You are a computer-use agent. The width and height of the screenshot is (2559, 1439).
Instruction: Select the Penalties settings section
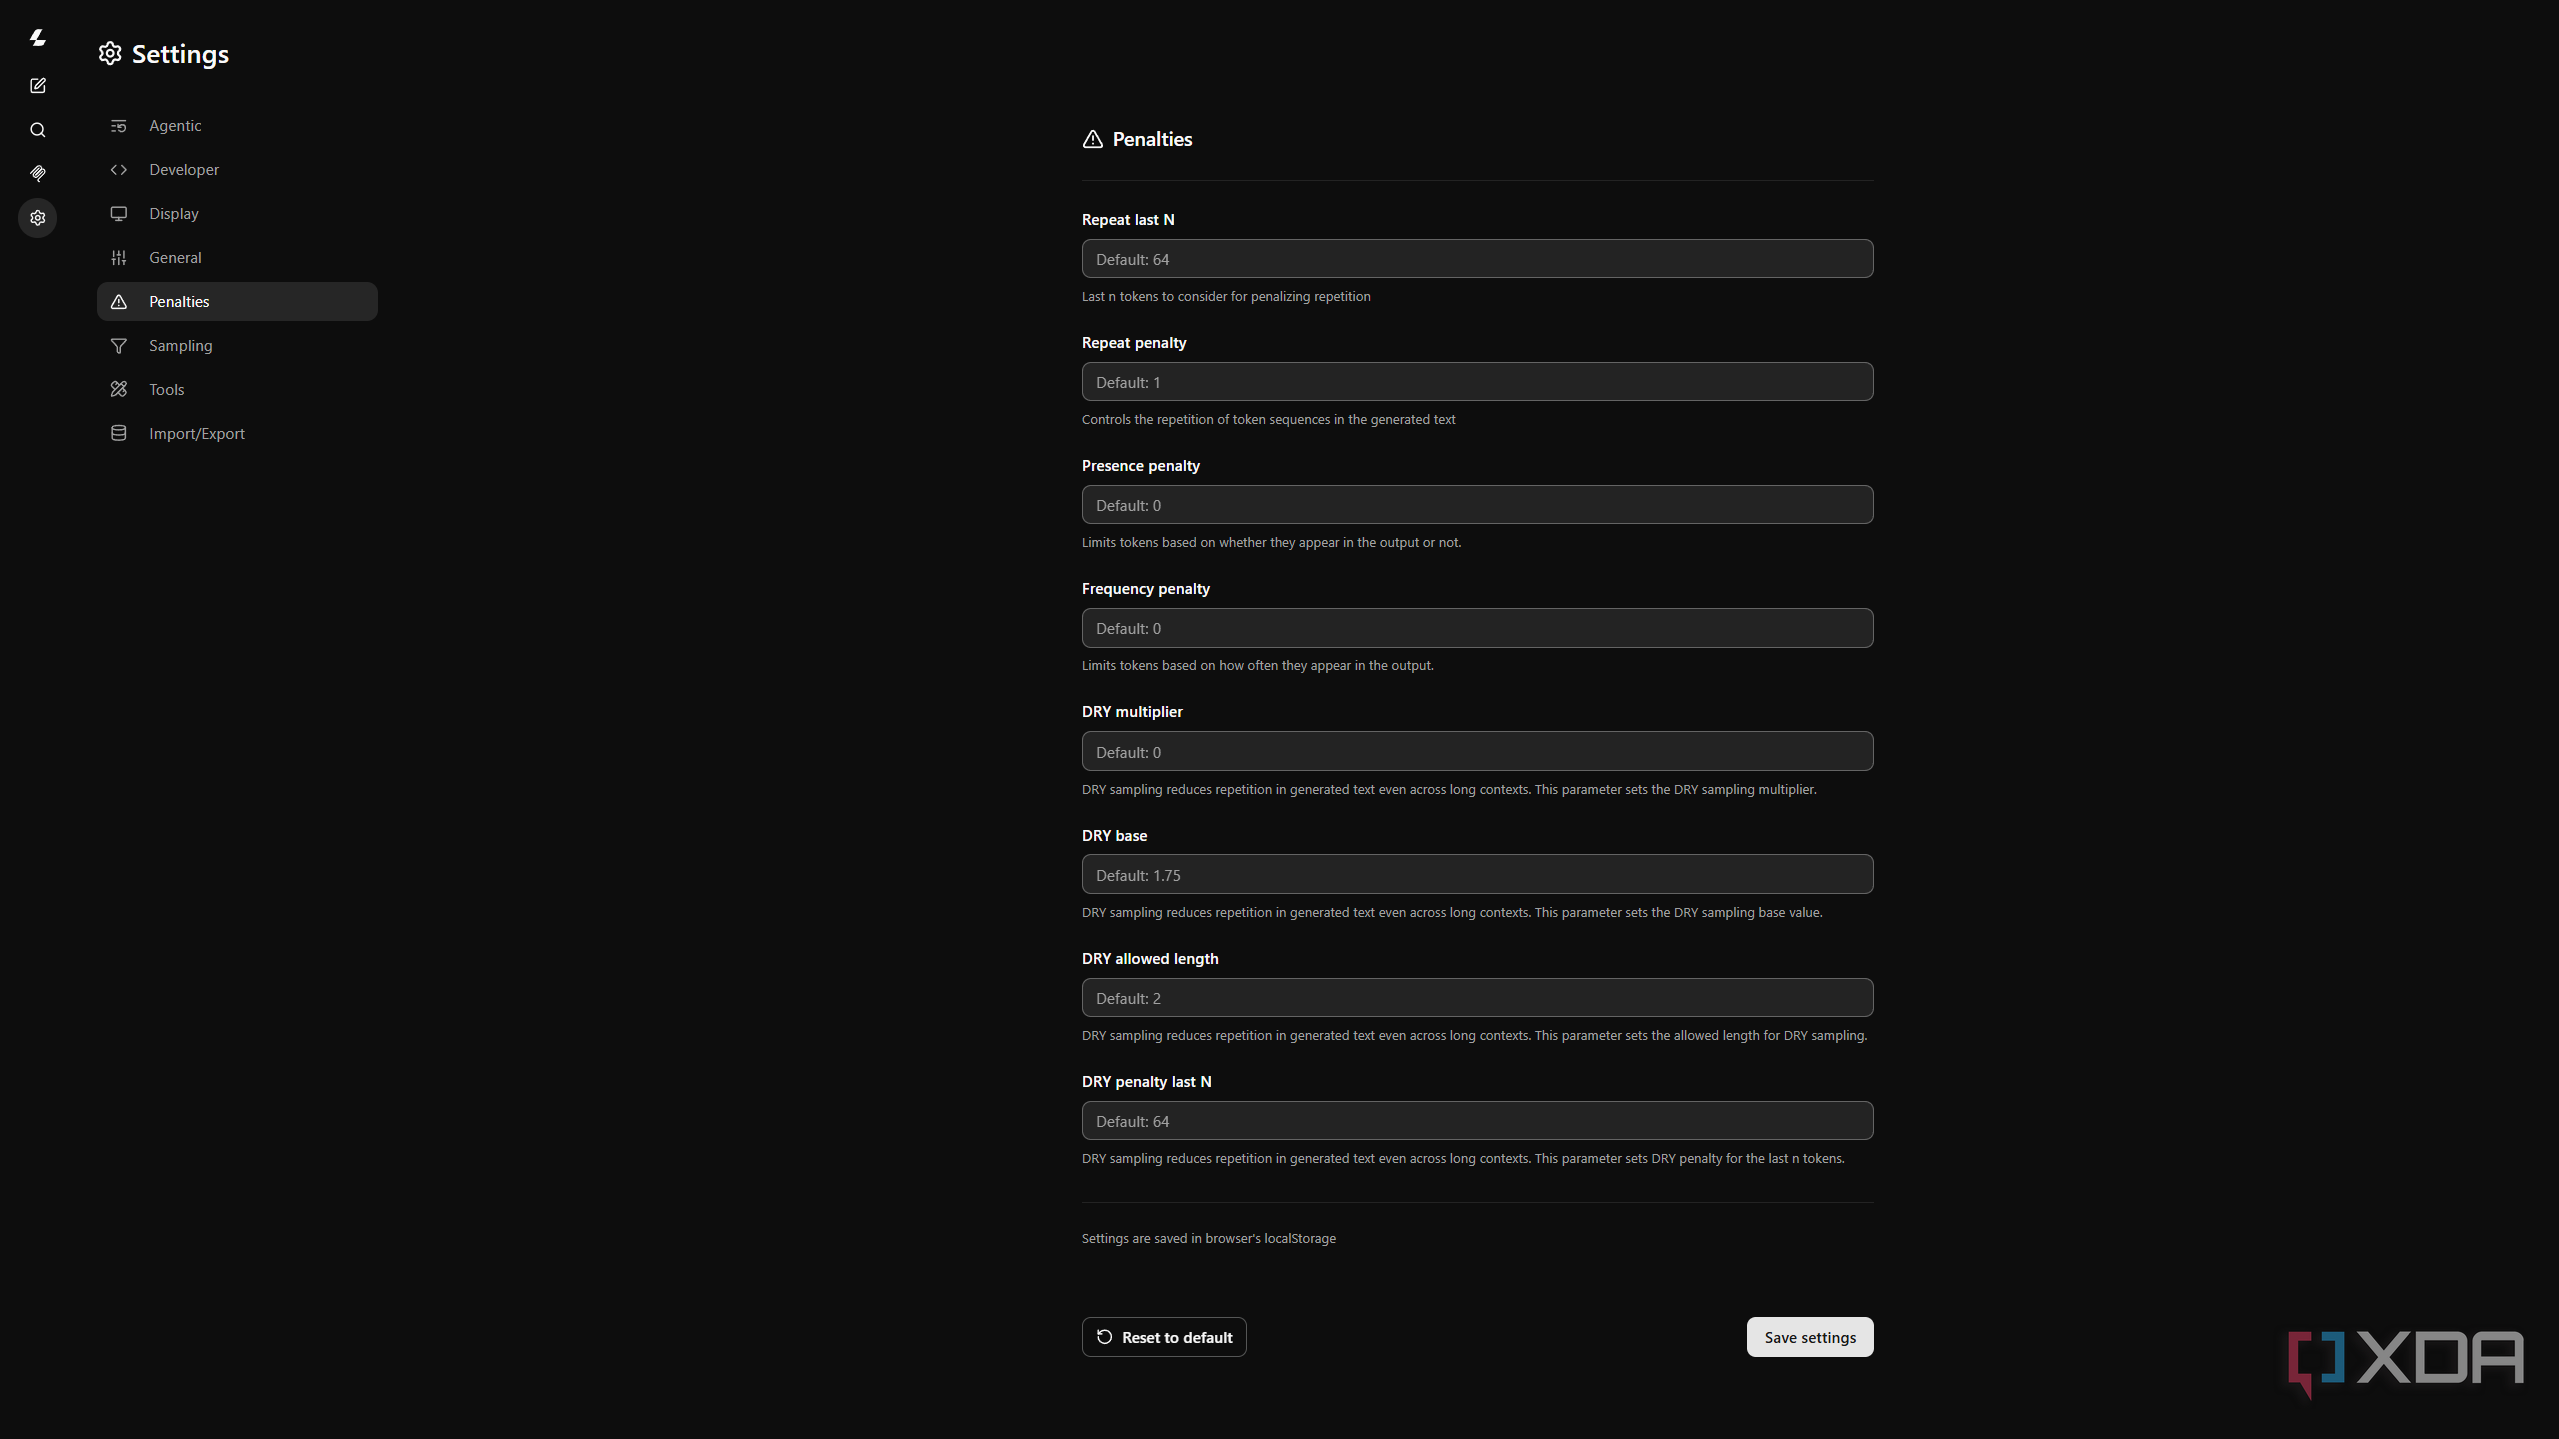click(x=237, y=302)
